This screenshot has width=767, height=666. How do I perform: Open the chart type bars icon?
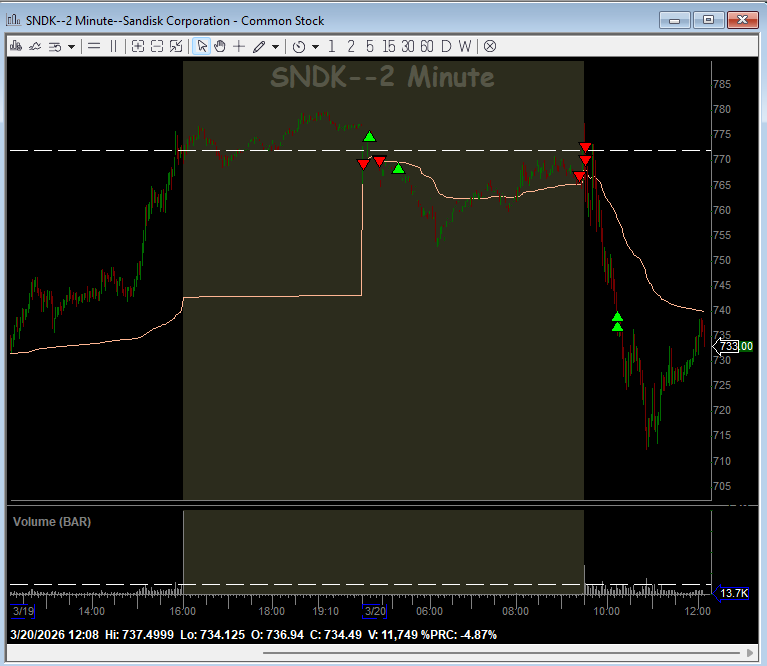[16, 46]
